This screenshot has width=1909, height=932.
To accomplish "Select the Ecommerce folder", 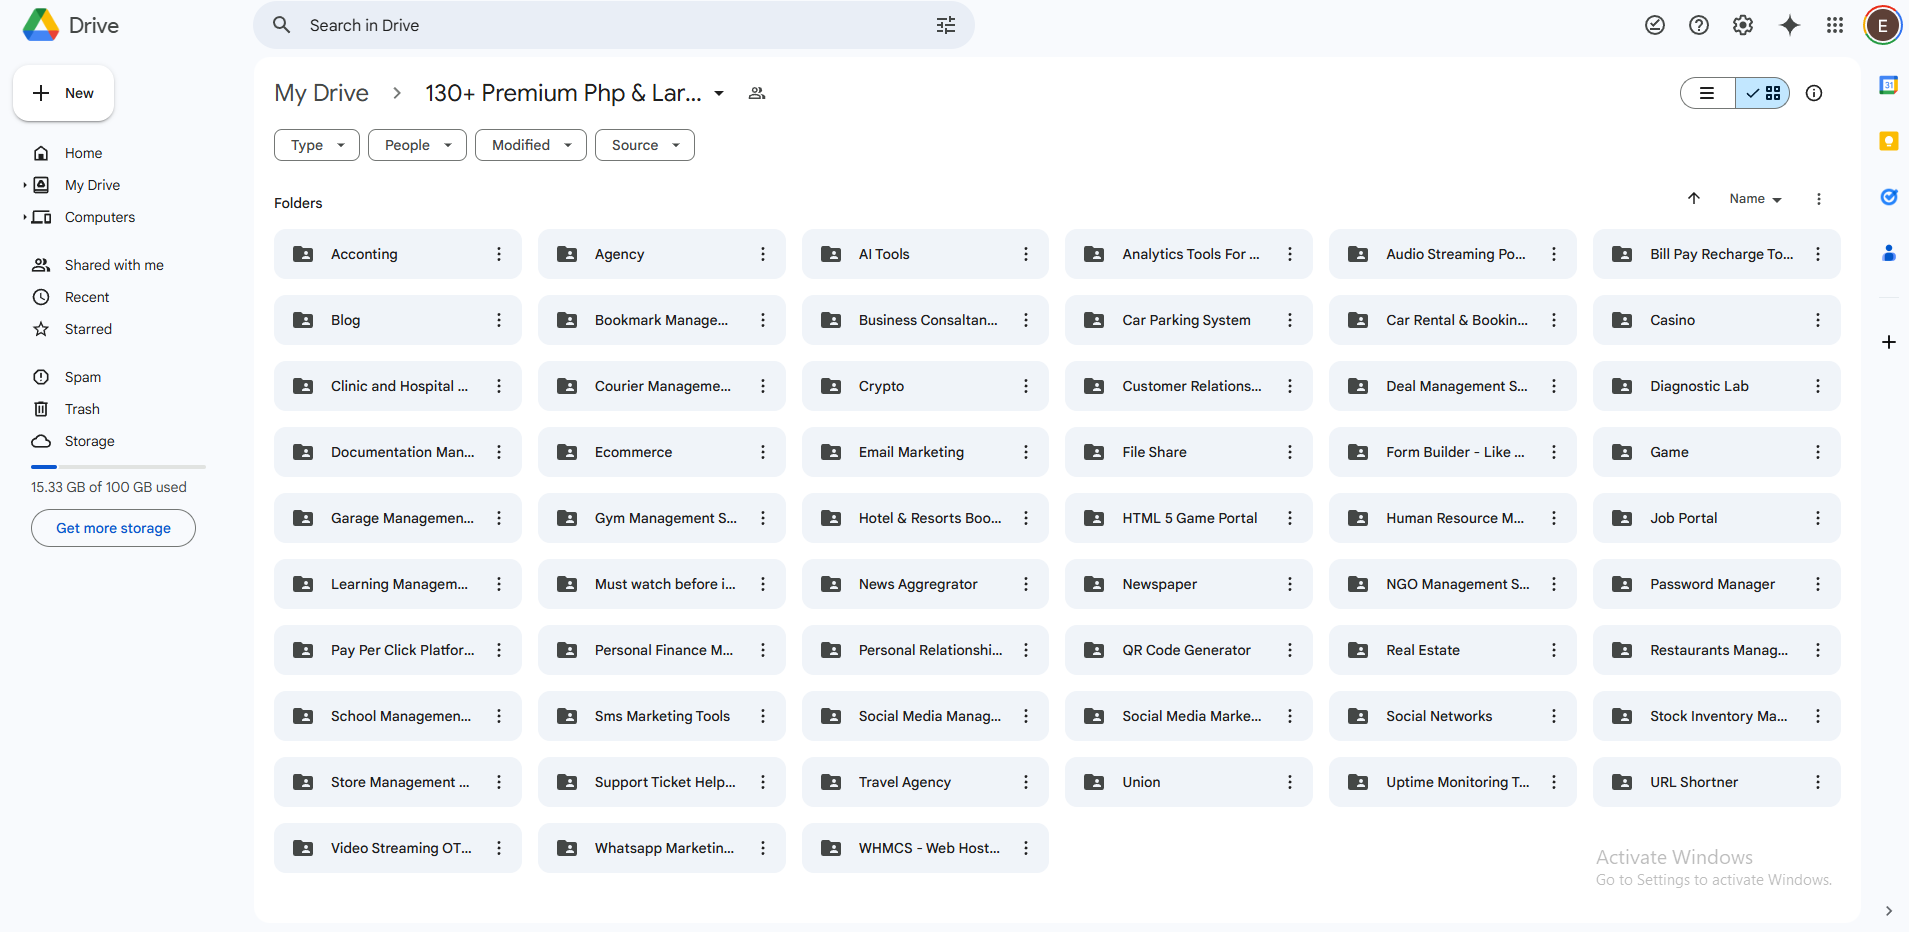I will pos(661,452).
